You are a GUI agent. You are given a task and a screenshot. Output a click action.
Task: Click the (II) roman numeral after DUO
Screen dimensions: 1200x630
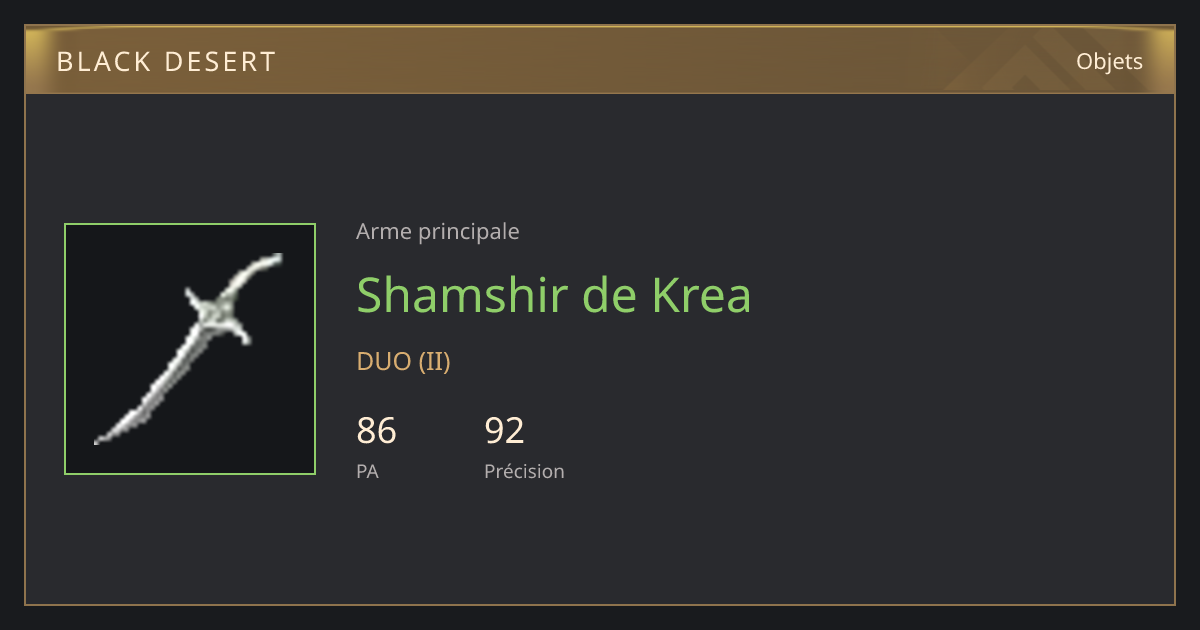click(434, 362)
